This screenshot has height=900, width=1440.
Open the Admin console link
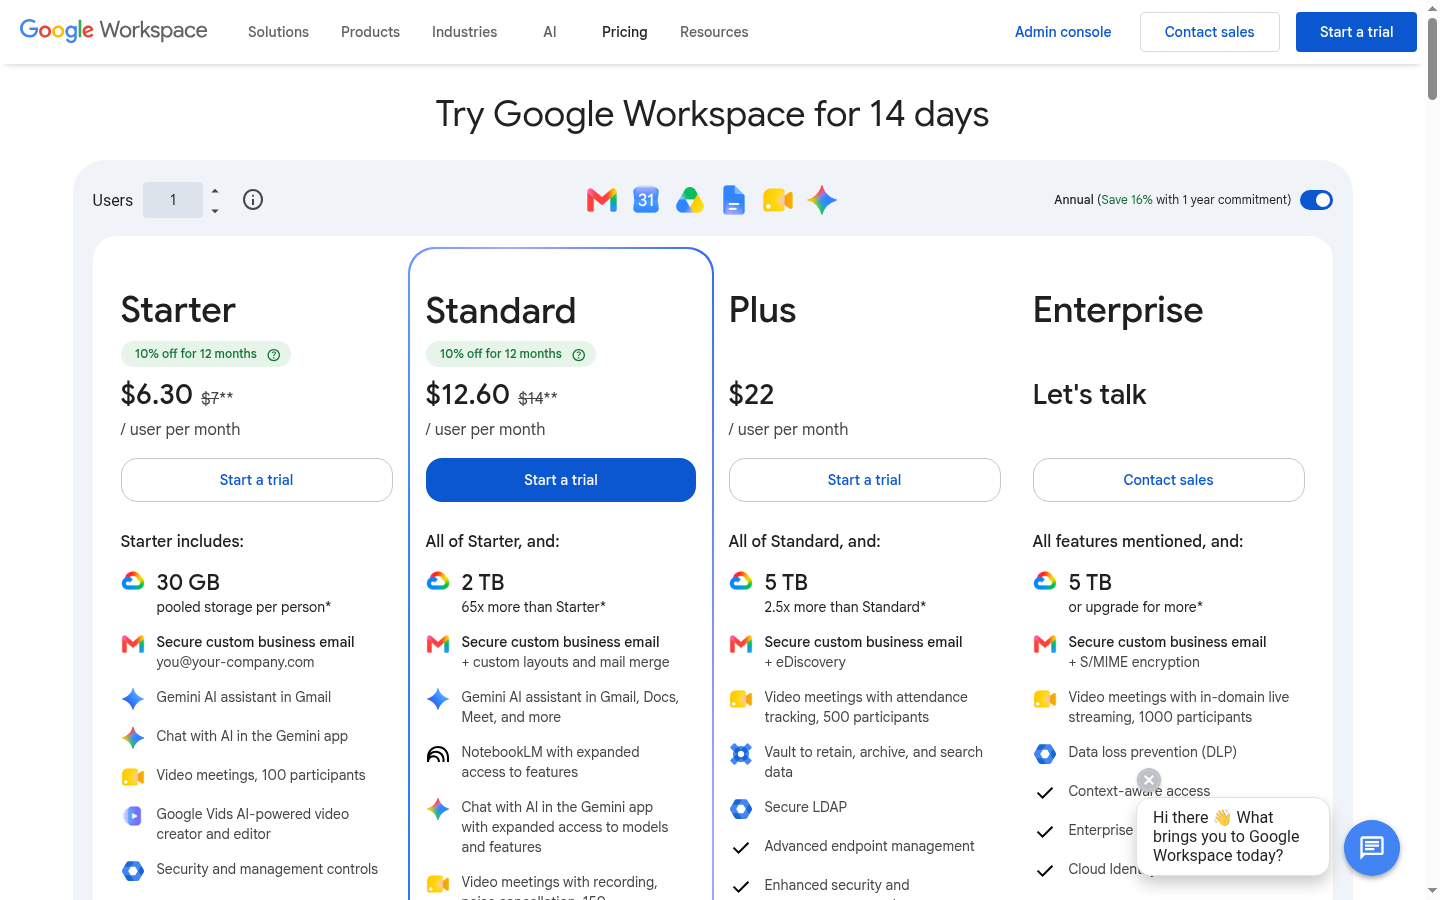1063,32
